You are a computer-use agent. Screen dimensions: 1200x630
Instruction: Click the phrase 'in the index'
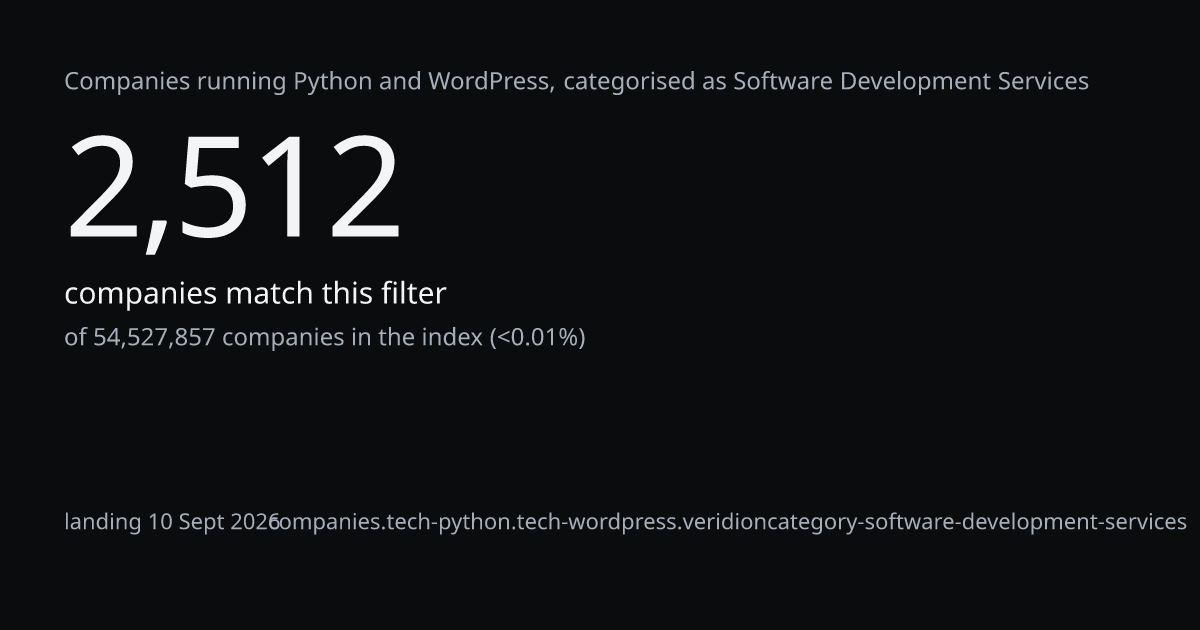pyautogui.click(x=416, y=337)
